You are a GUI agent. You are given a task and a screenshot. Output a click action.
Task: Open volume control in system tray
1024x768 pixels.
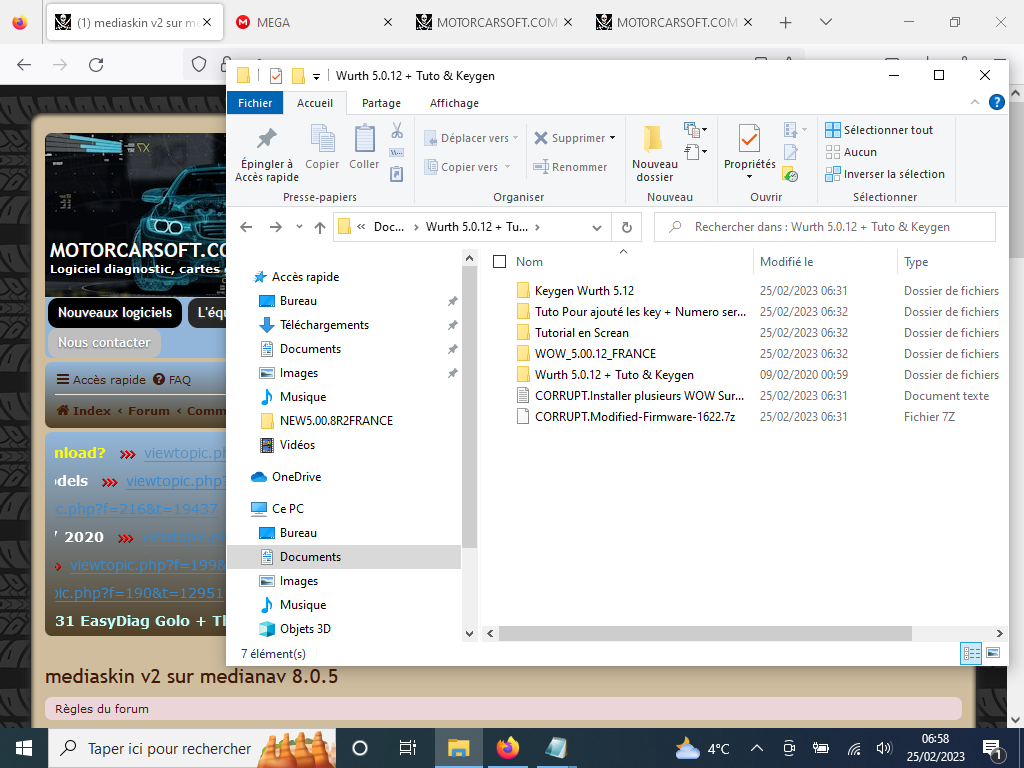pyautogui.click(x=884, y=748)
